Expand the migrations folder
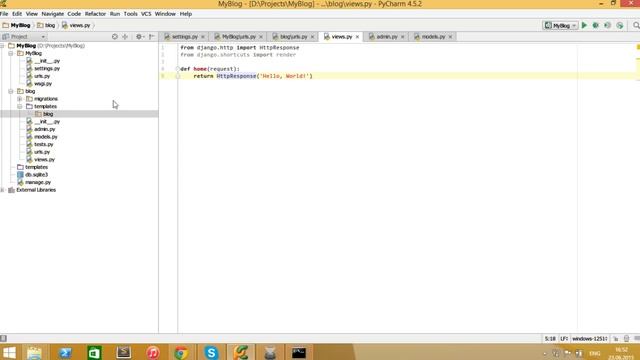 point(20,99)
